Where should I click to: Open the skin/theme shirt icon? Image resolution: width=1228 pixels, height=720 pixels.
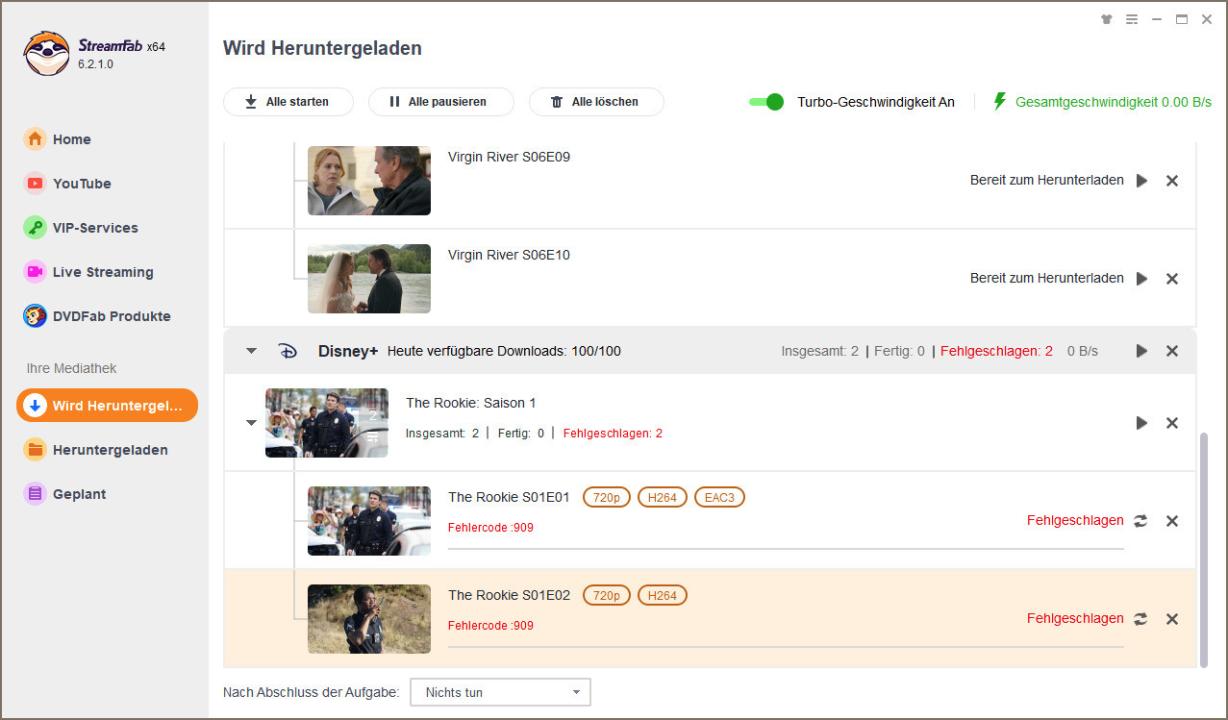pyautogui.click(x=1106, y=19)
